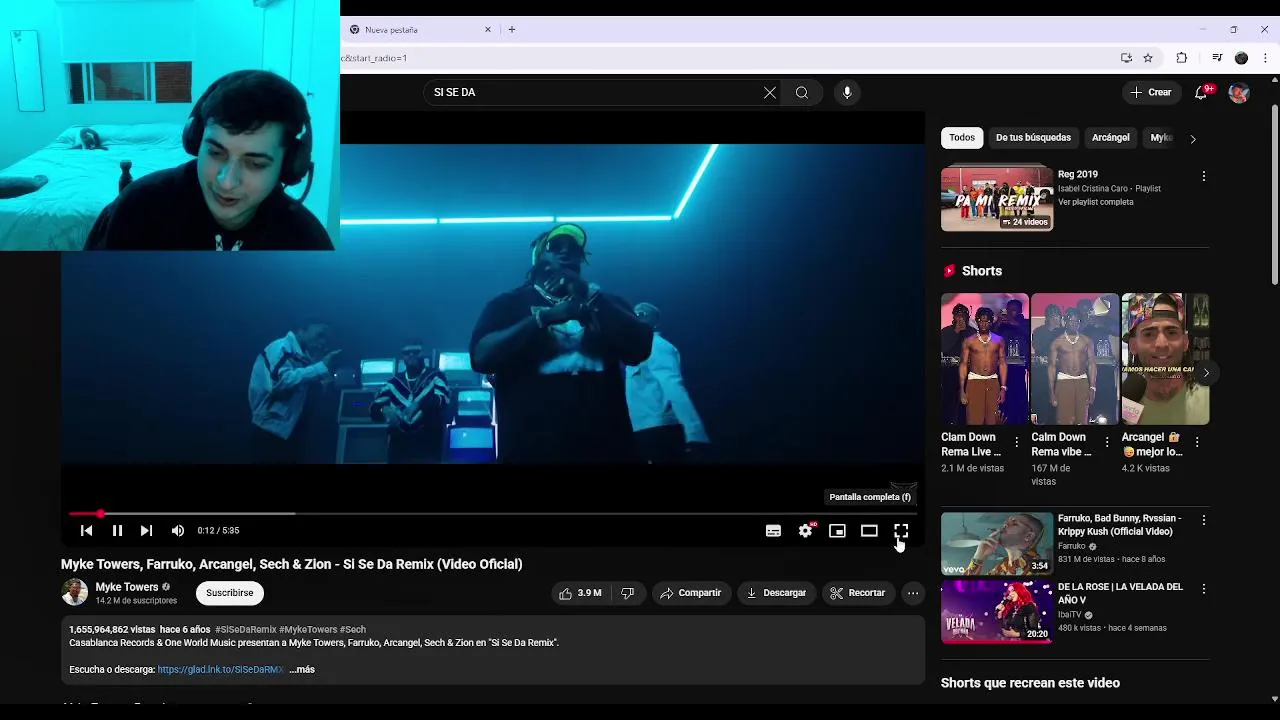Like the video with 3.9 M
1280x720 pixels.
coord(580,593)
